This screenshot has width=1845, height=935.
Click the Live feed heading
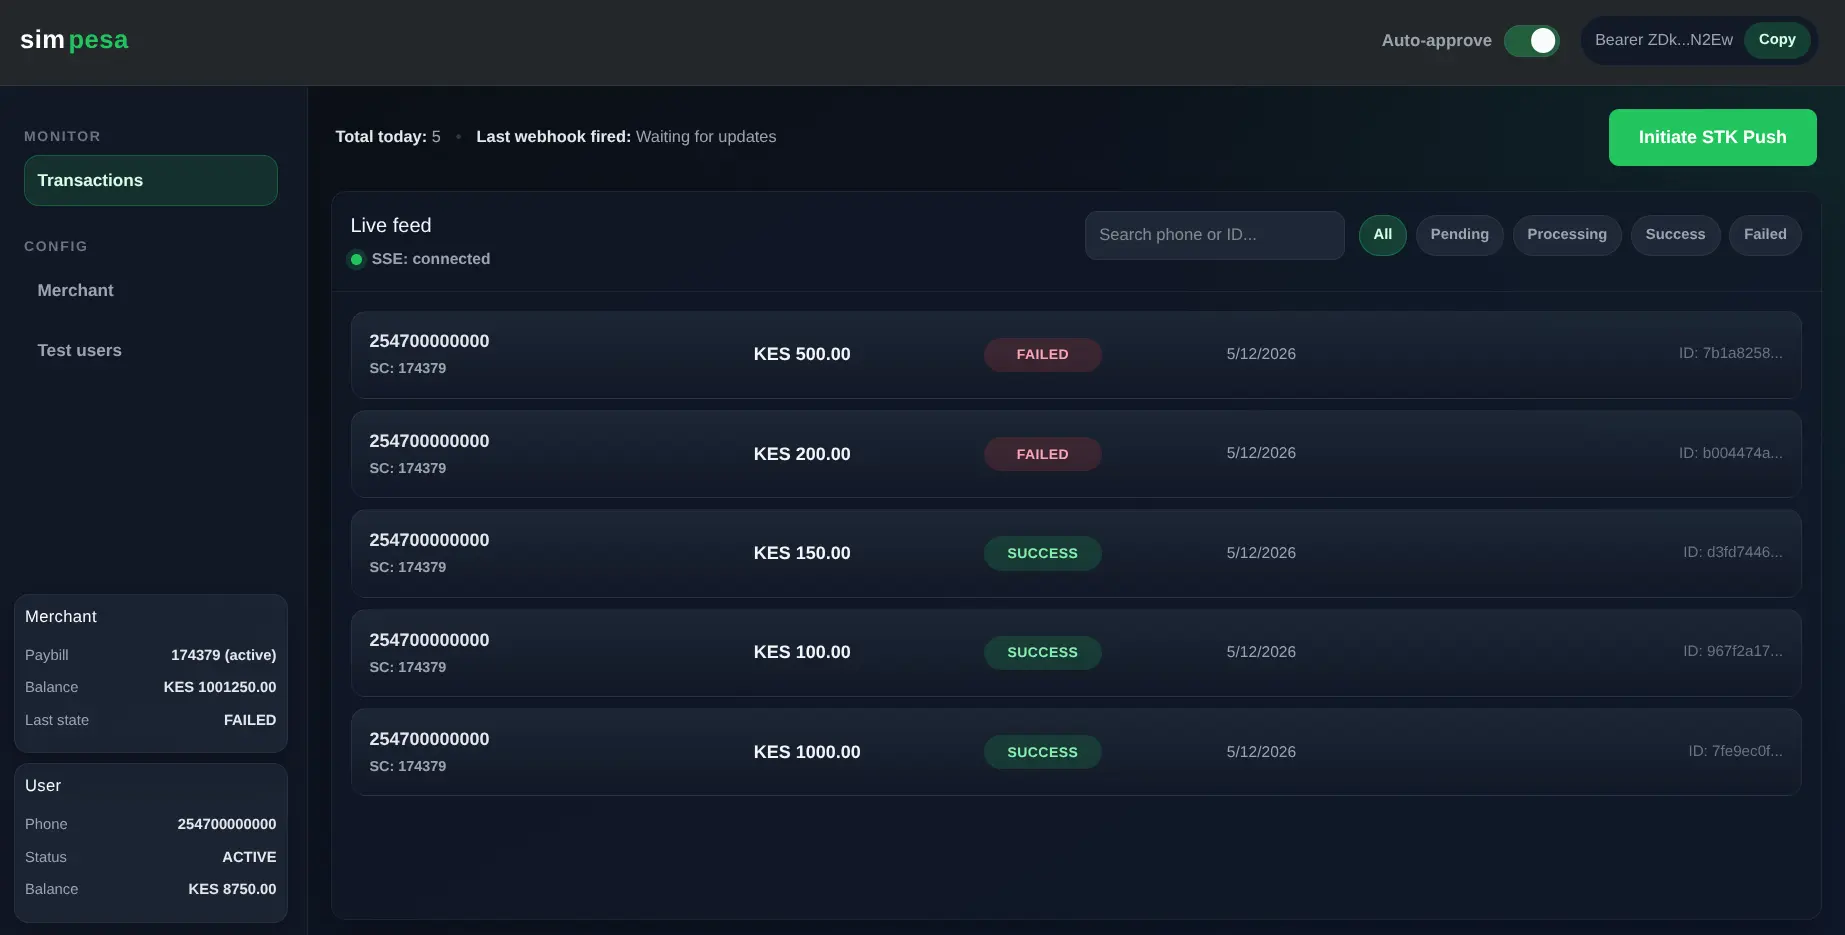point(391,226)
